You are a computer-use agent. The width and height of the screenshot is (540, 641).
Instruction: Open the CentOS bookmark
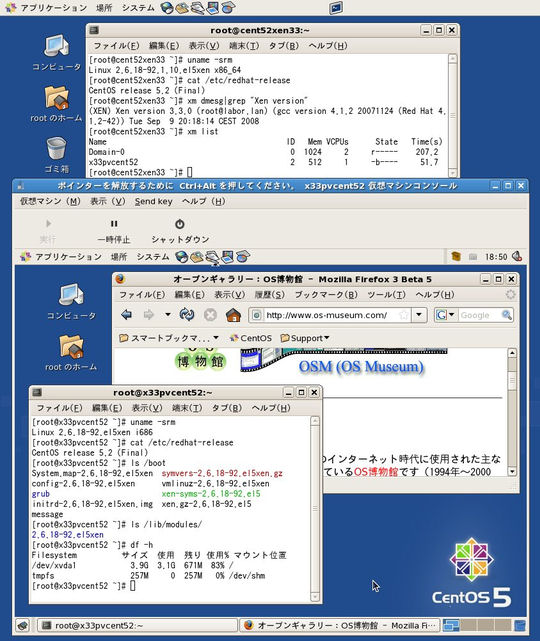tap(251, 338)
